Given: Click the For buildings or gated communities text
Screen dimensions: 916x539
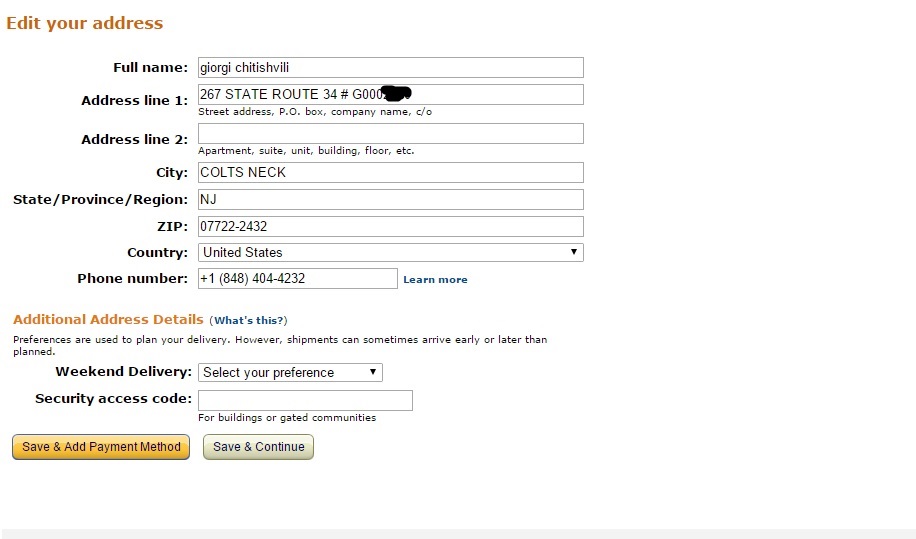Looking at the screenshot, I should (287, 418).
